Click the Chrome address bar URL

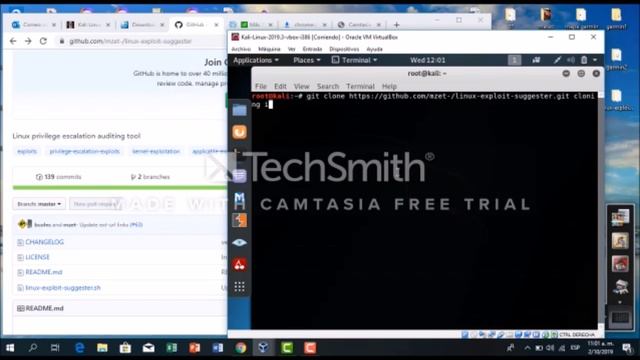pos(130,41)
